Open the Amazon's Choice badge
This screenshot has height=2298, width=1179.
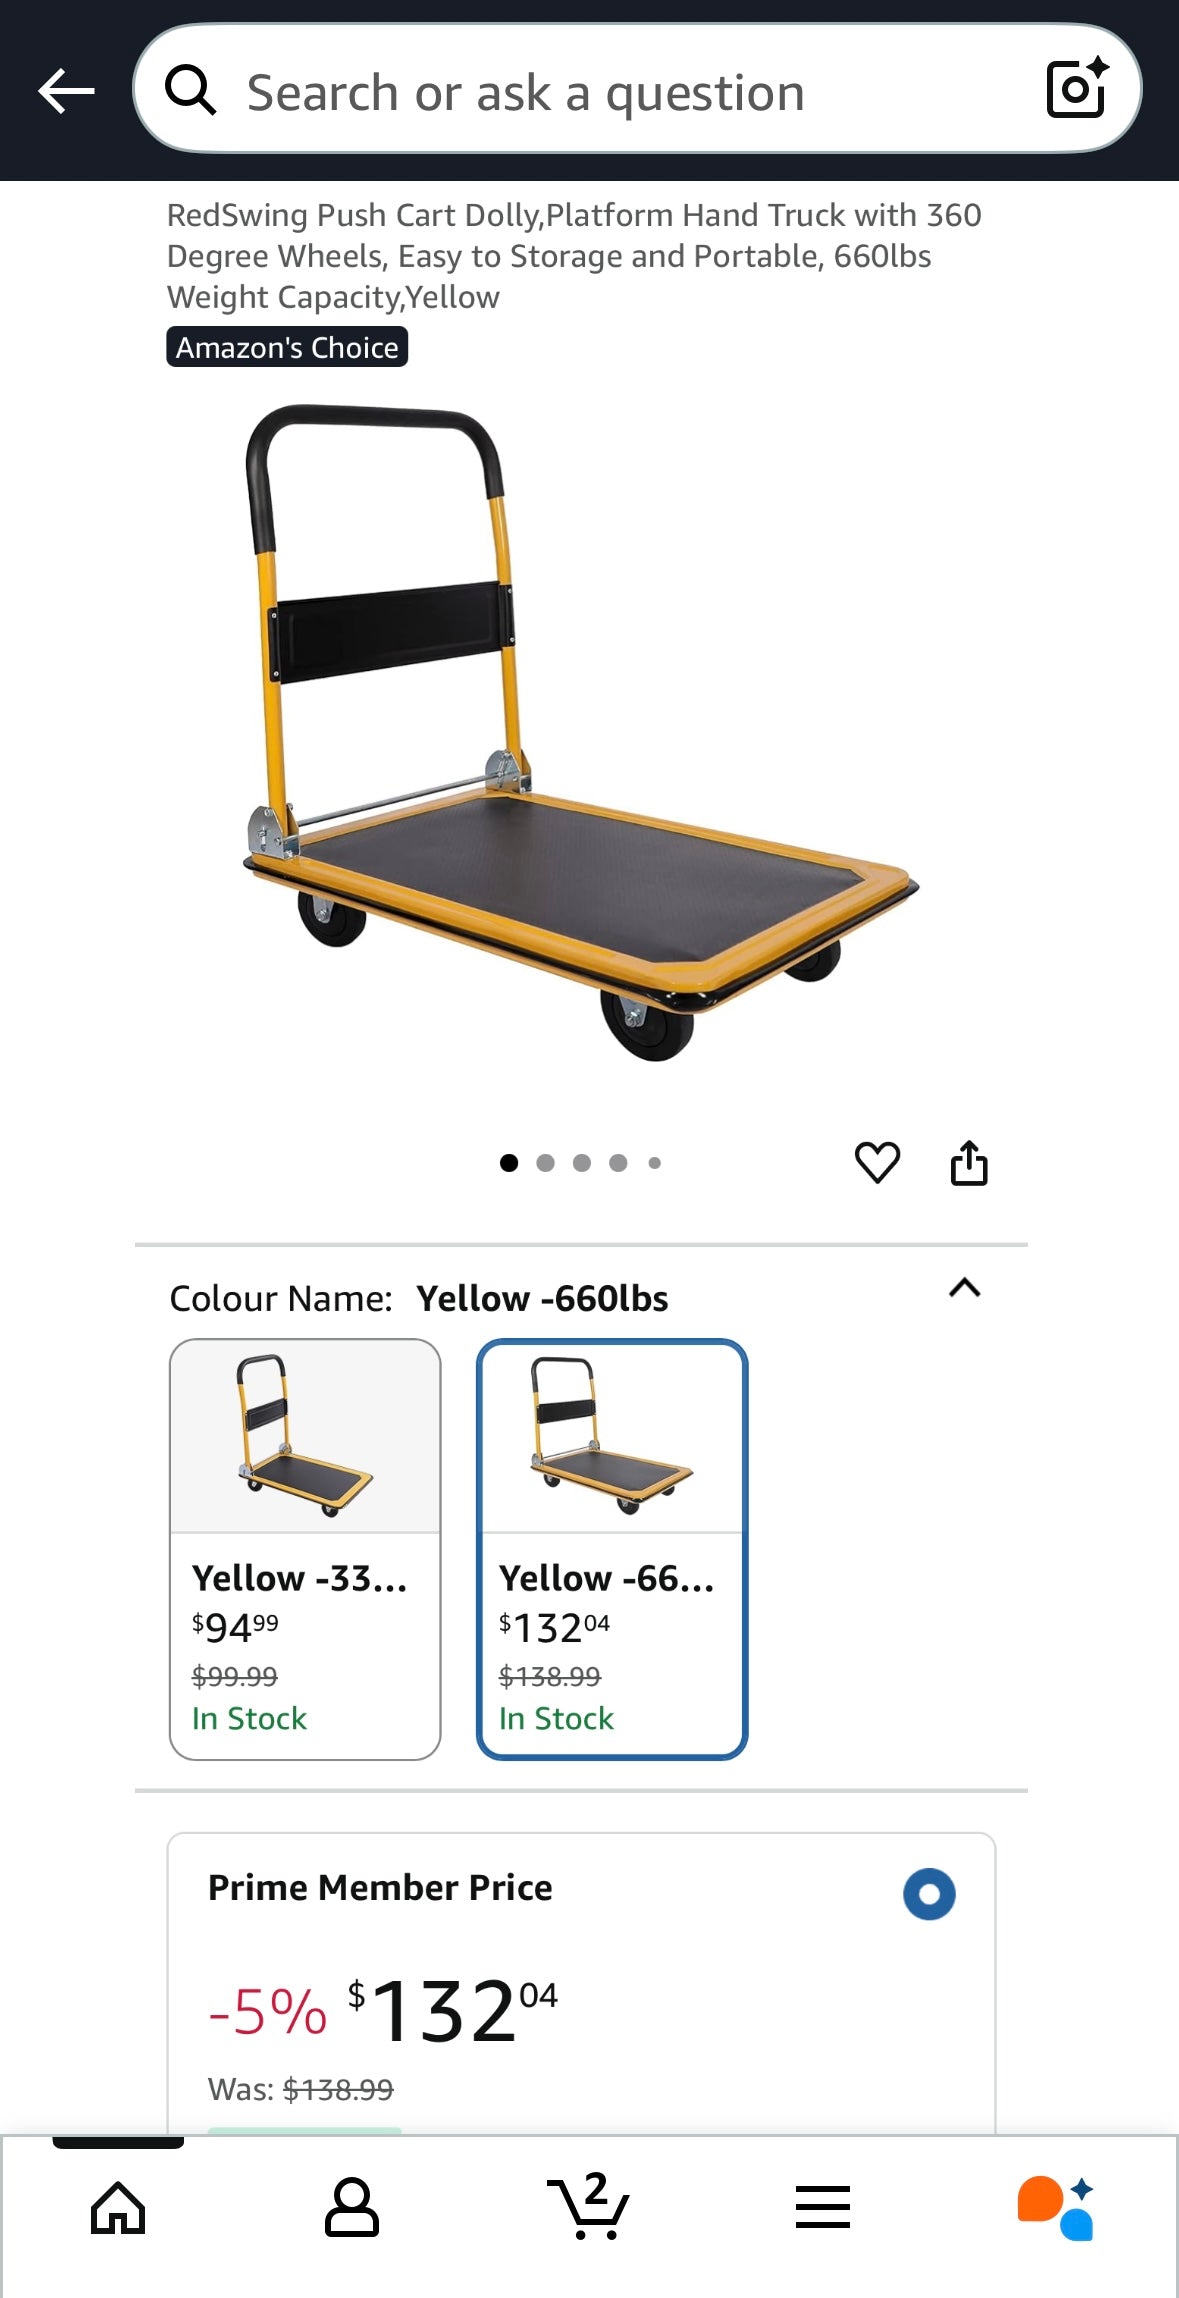[287, 347]
